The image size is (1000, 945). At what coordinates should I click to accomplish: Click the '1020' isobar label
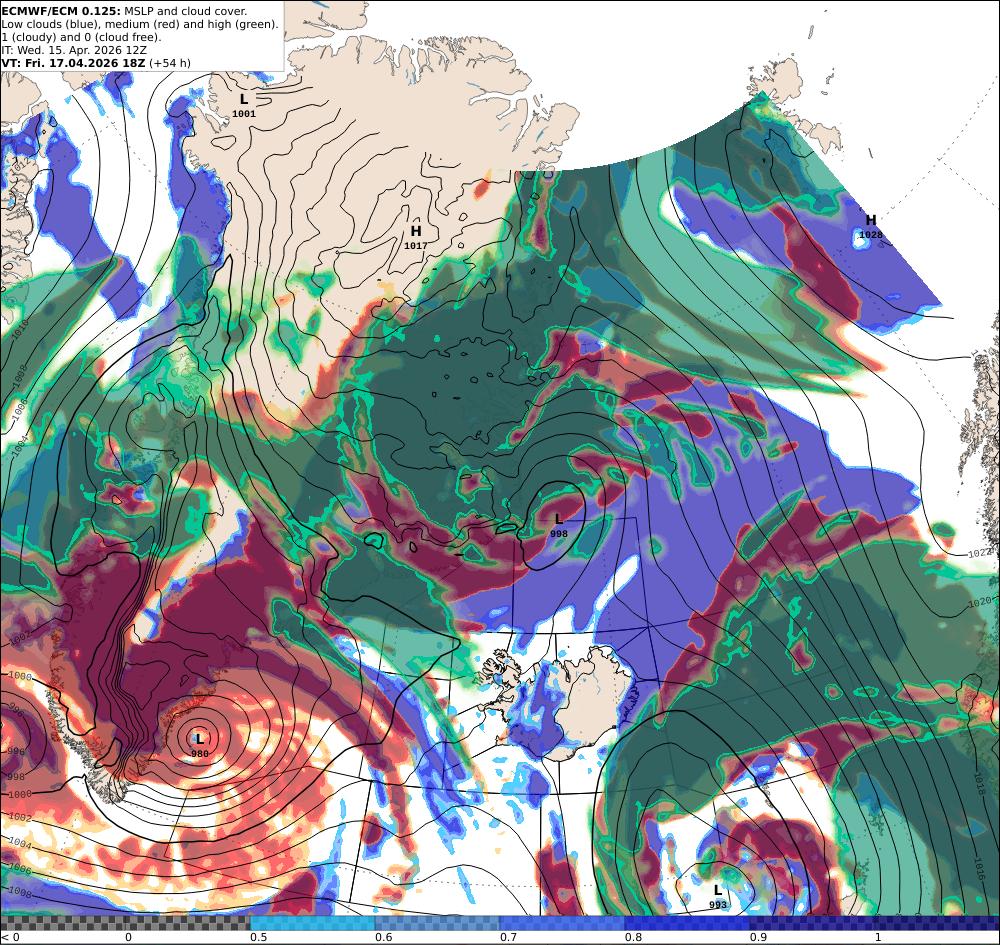point(980,602)
